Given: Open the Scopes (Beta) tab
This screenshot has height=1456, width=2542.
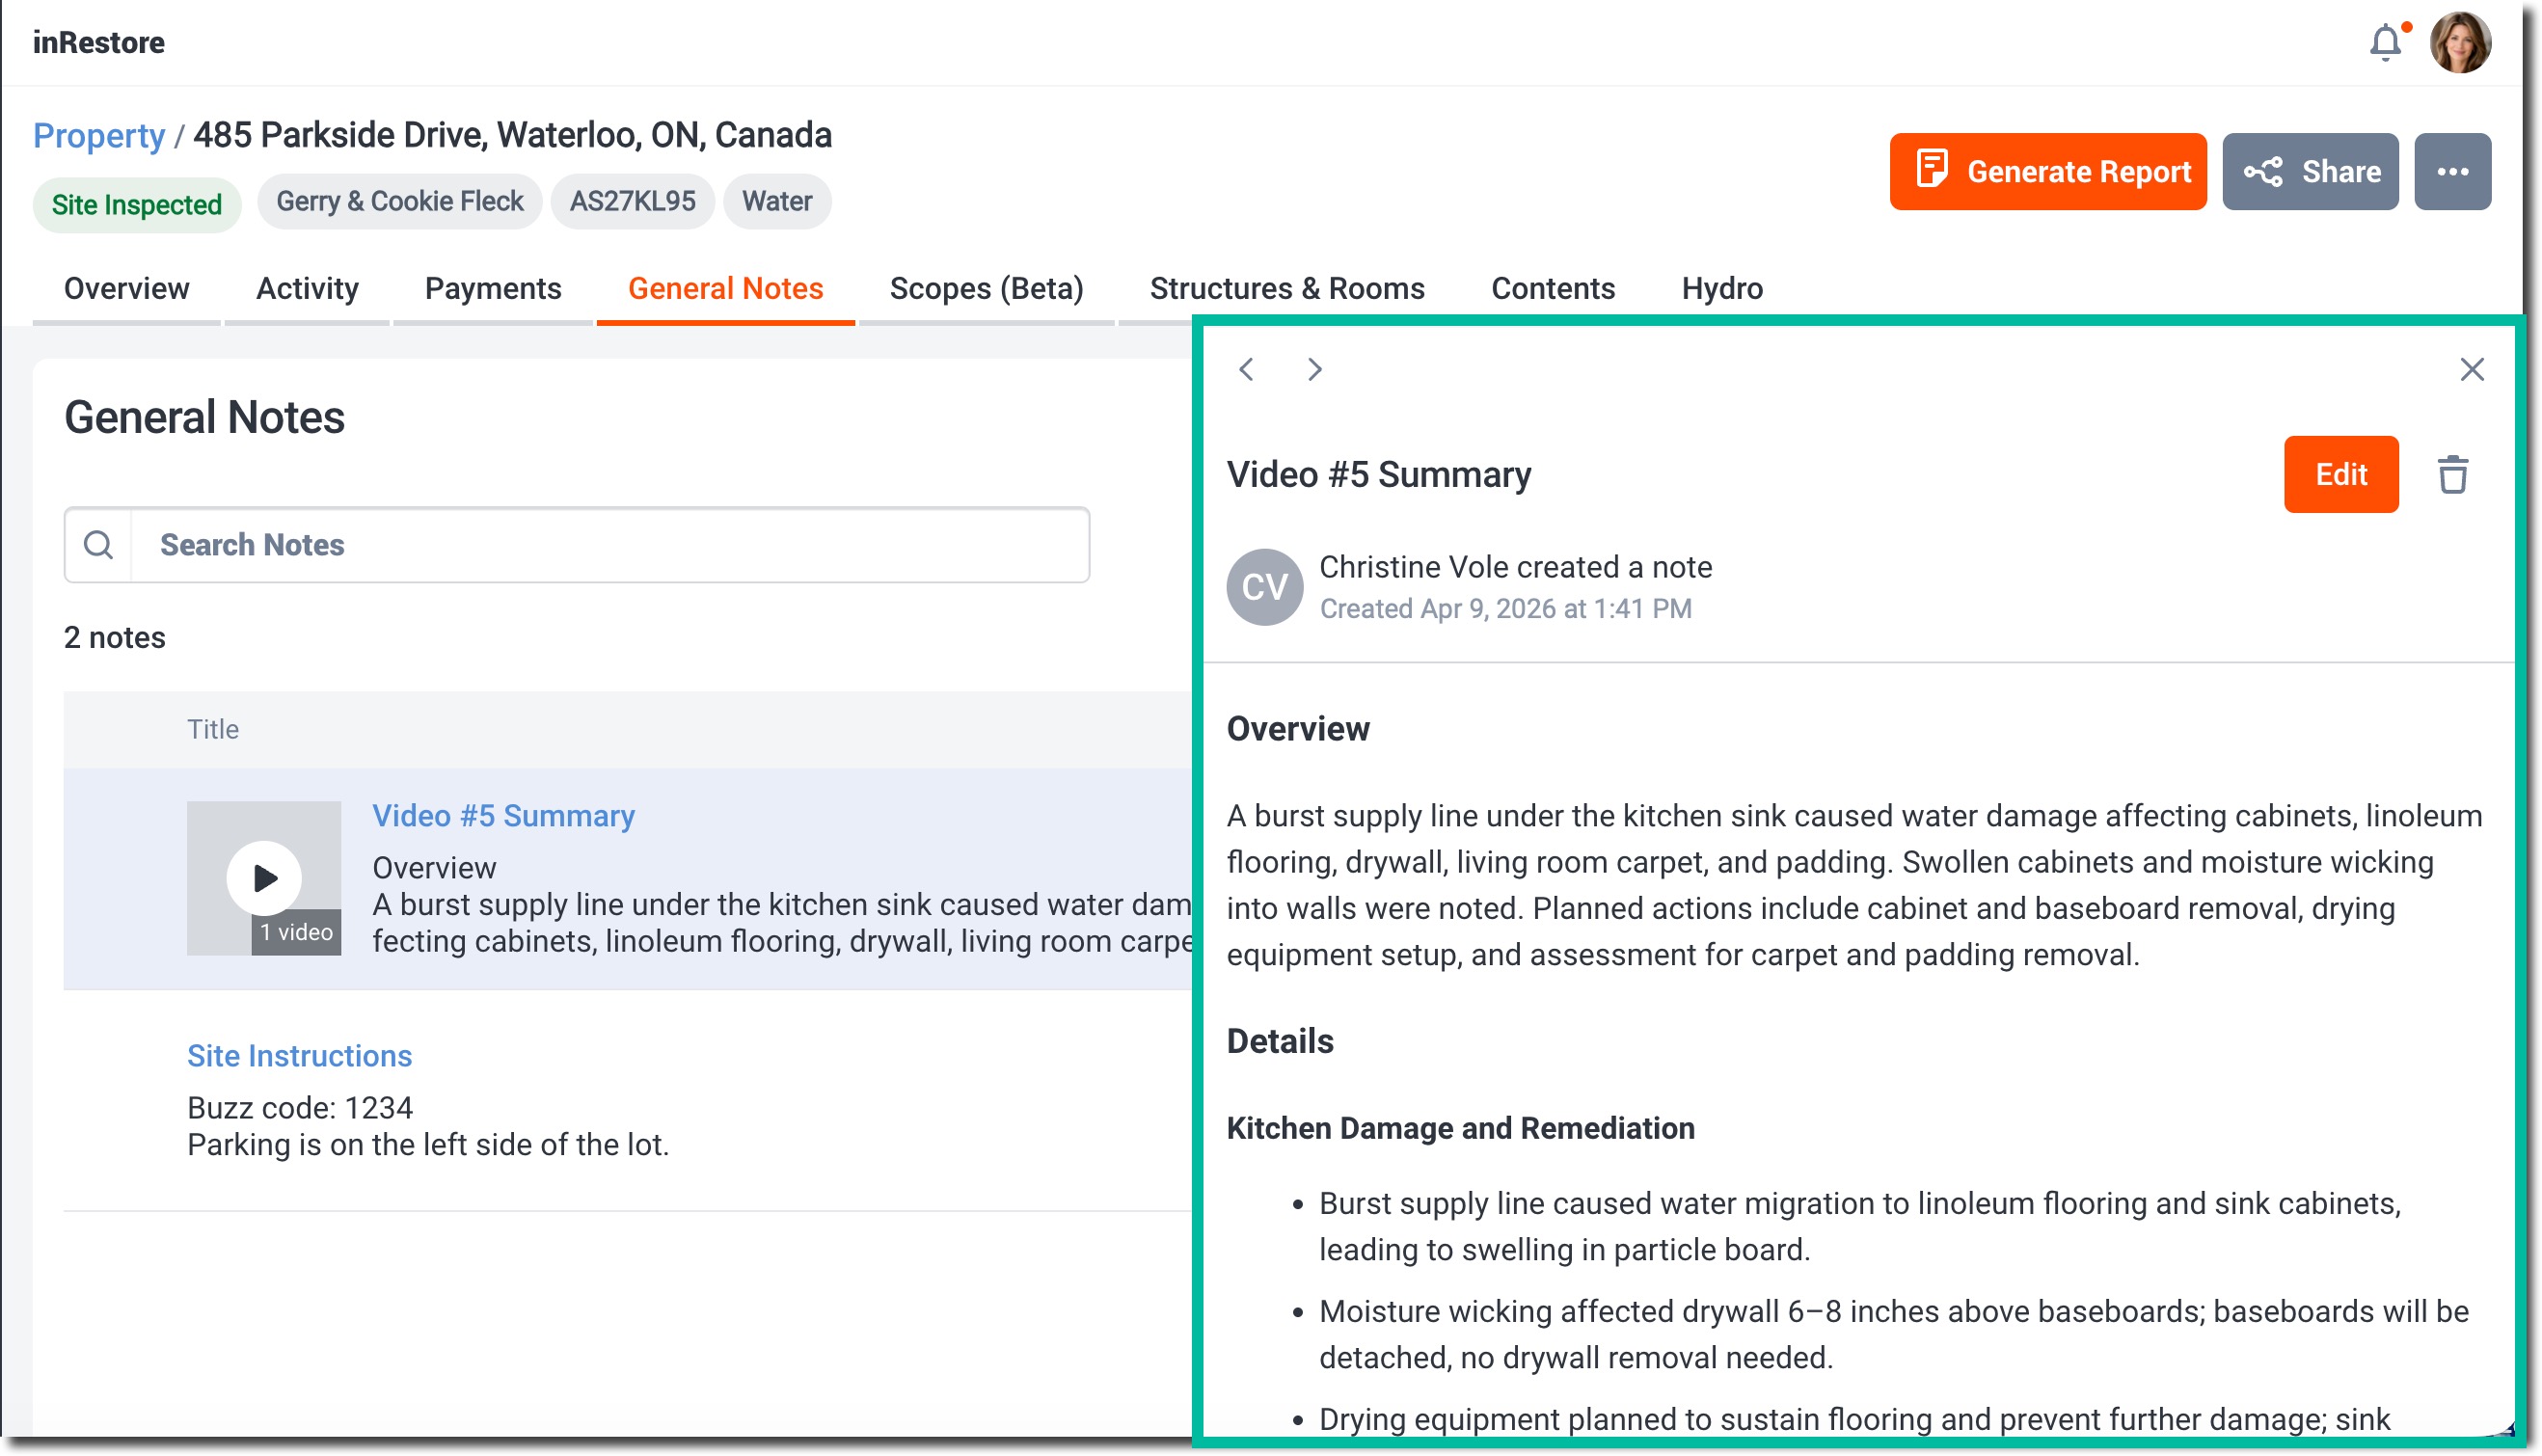Looking at the screenshot, I should click(986, 289).
